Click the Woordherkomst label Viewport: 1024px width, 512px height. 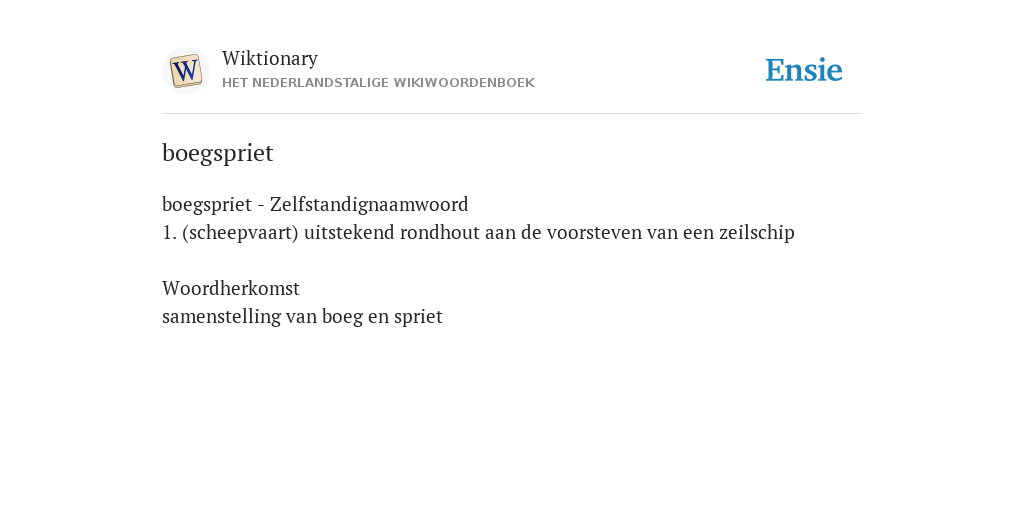pos(231,288)
